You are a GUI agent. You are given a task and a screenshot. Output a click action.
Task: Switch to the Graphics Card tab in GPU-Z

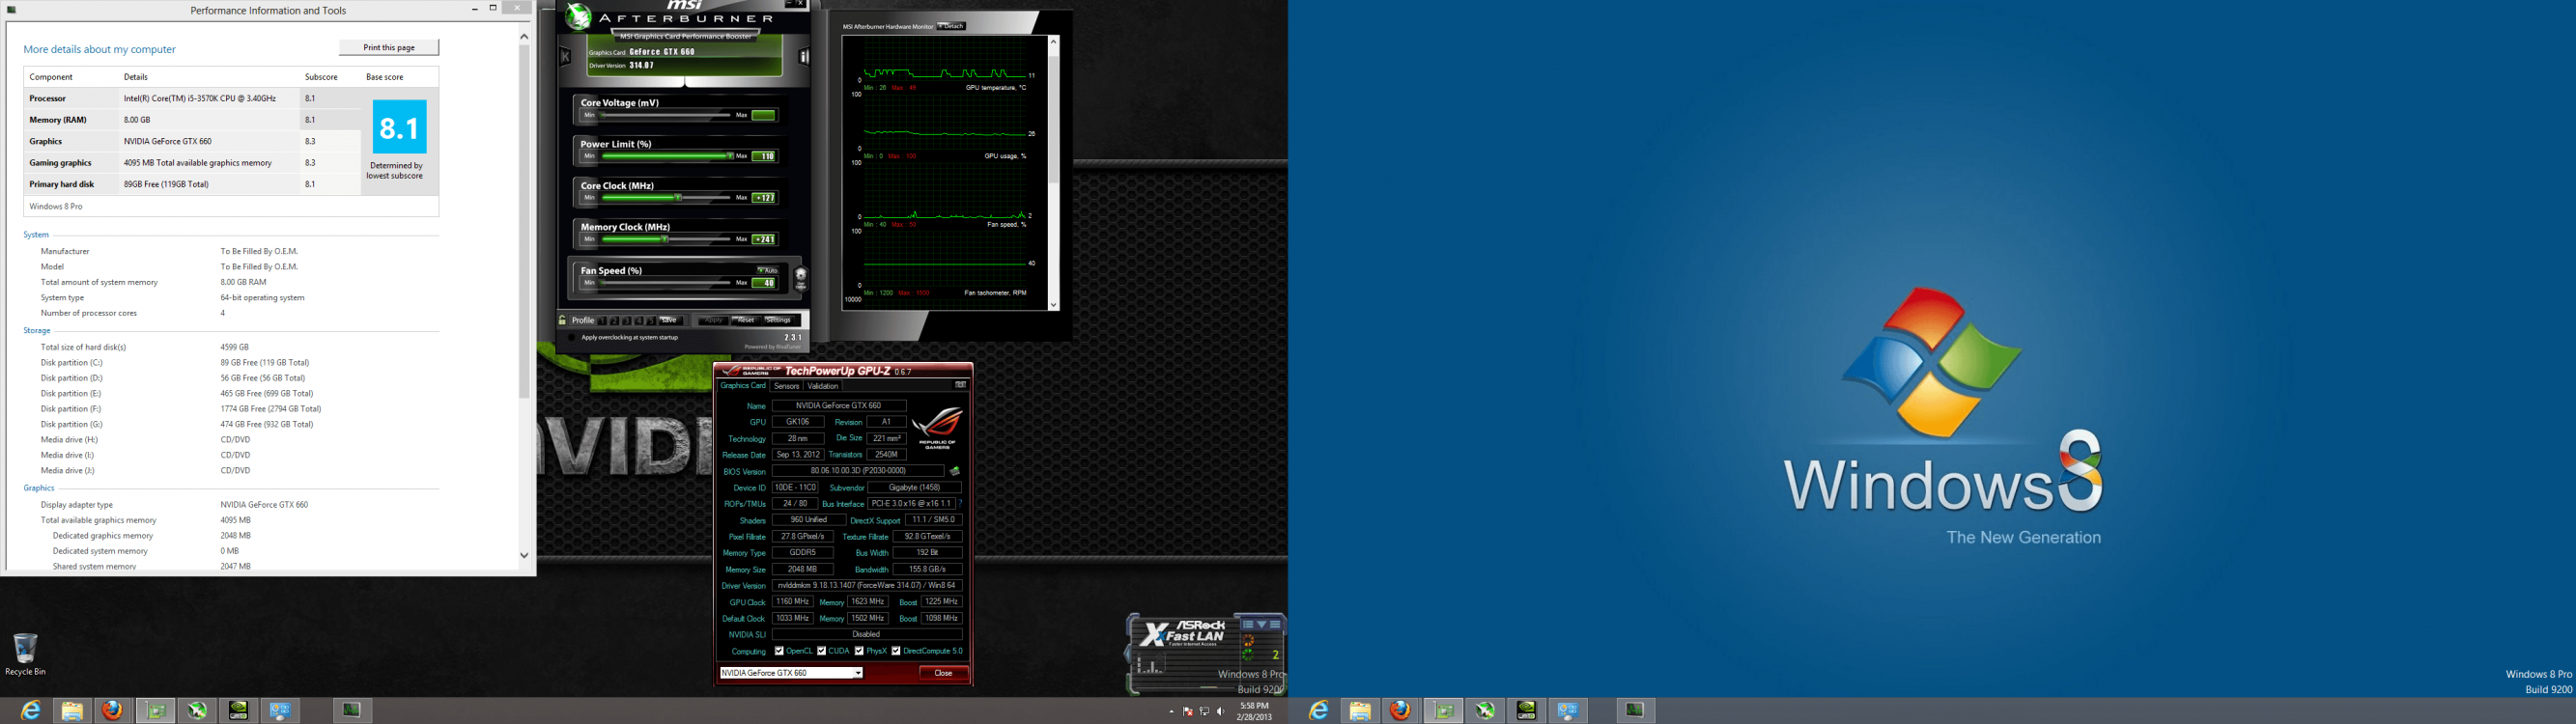(743, 386)
